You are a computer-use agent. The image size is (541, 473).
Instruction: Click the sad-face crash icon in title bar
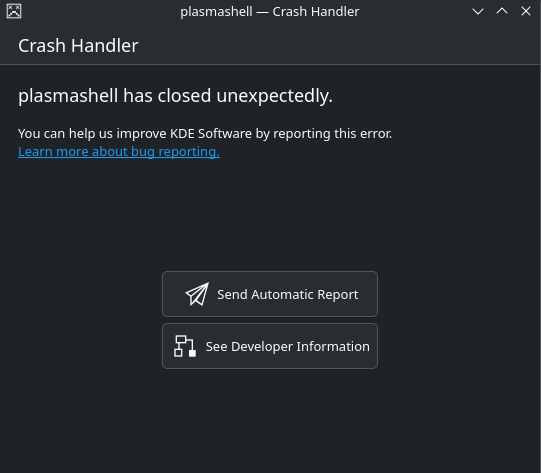pyautogui.click(x=14, y=11)
